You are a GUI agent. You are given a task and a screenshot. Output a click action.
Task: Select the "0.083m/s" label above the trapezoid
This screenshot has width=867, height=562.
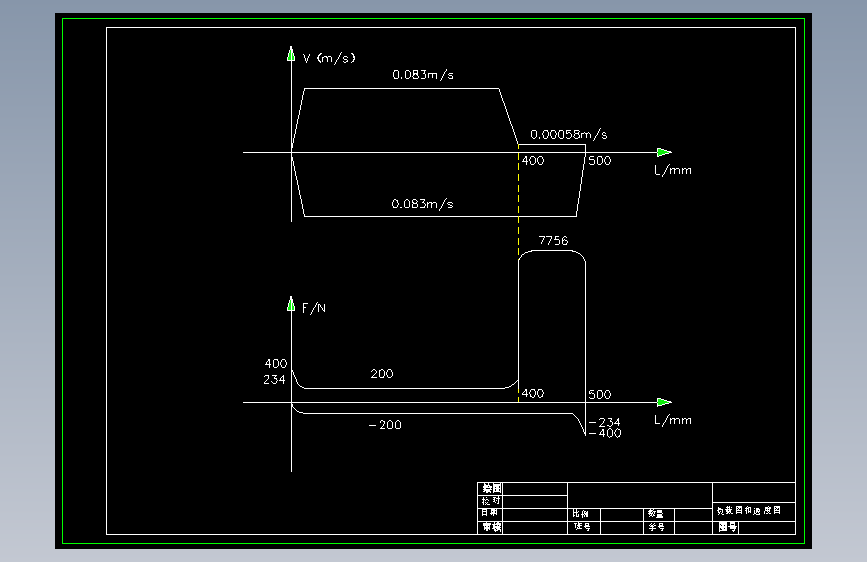tap(423, 75)
